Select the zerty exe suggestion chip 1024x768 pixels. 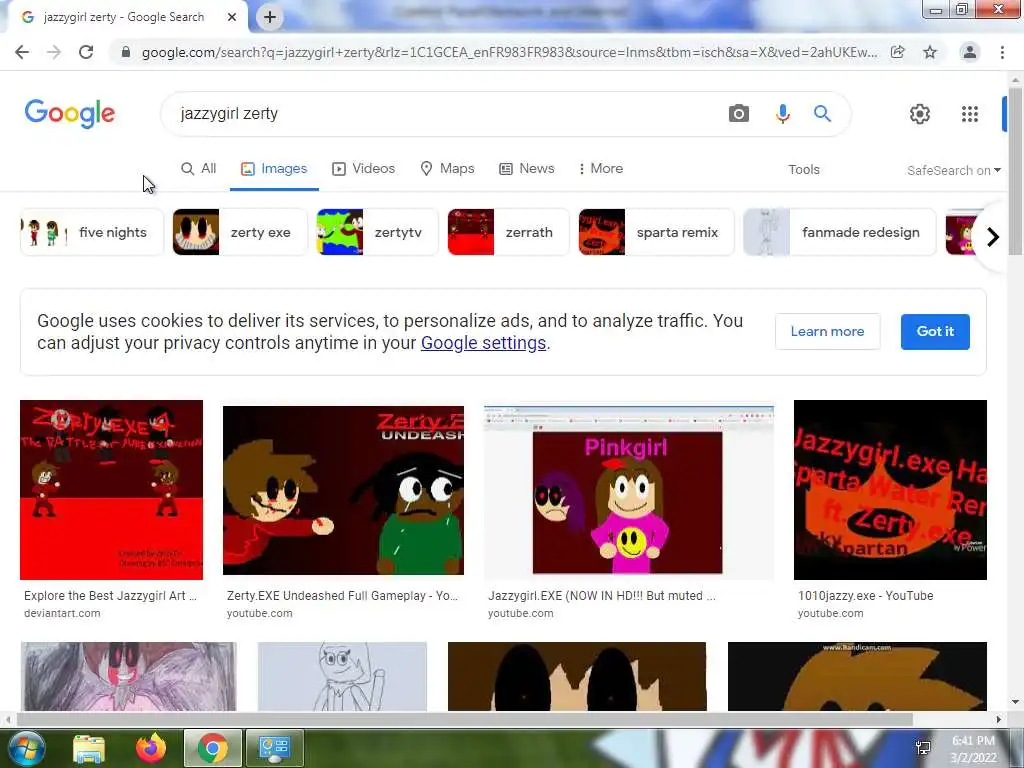(x=240, y=232)
